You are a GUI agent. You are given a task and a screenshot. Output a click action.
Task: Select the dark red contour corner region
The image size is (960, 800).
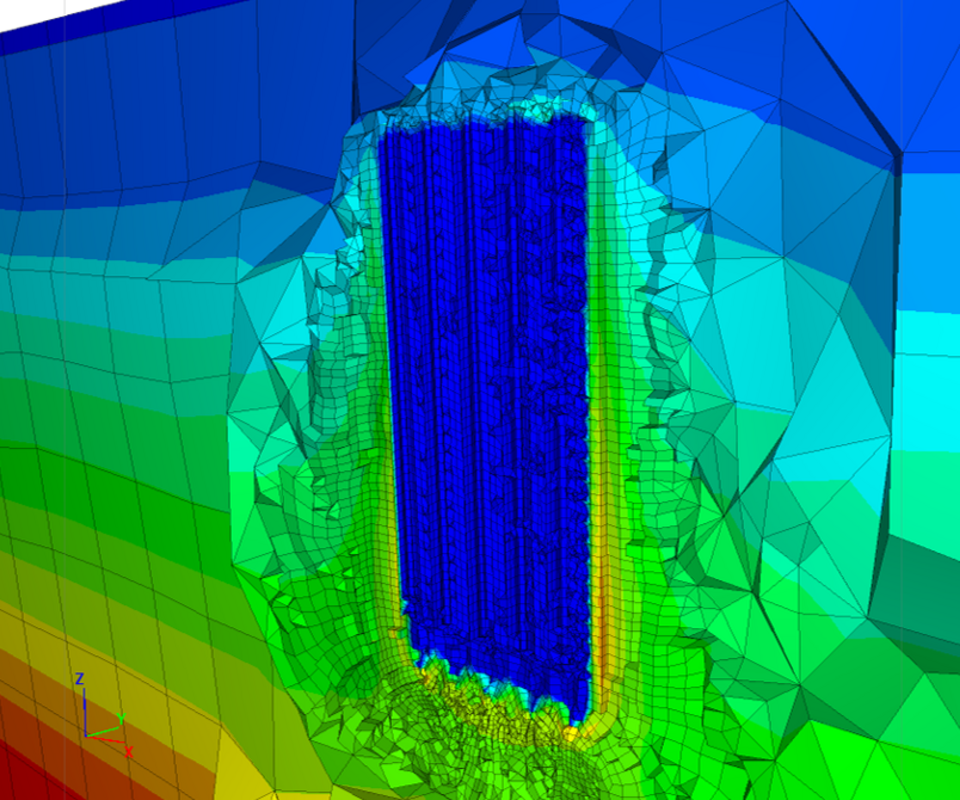(24, 774)
